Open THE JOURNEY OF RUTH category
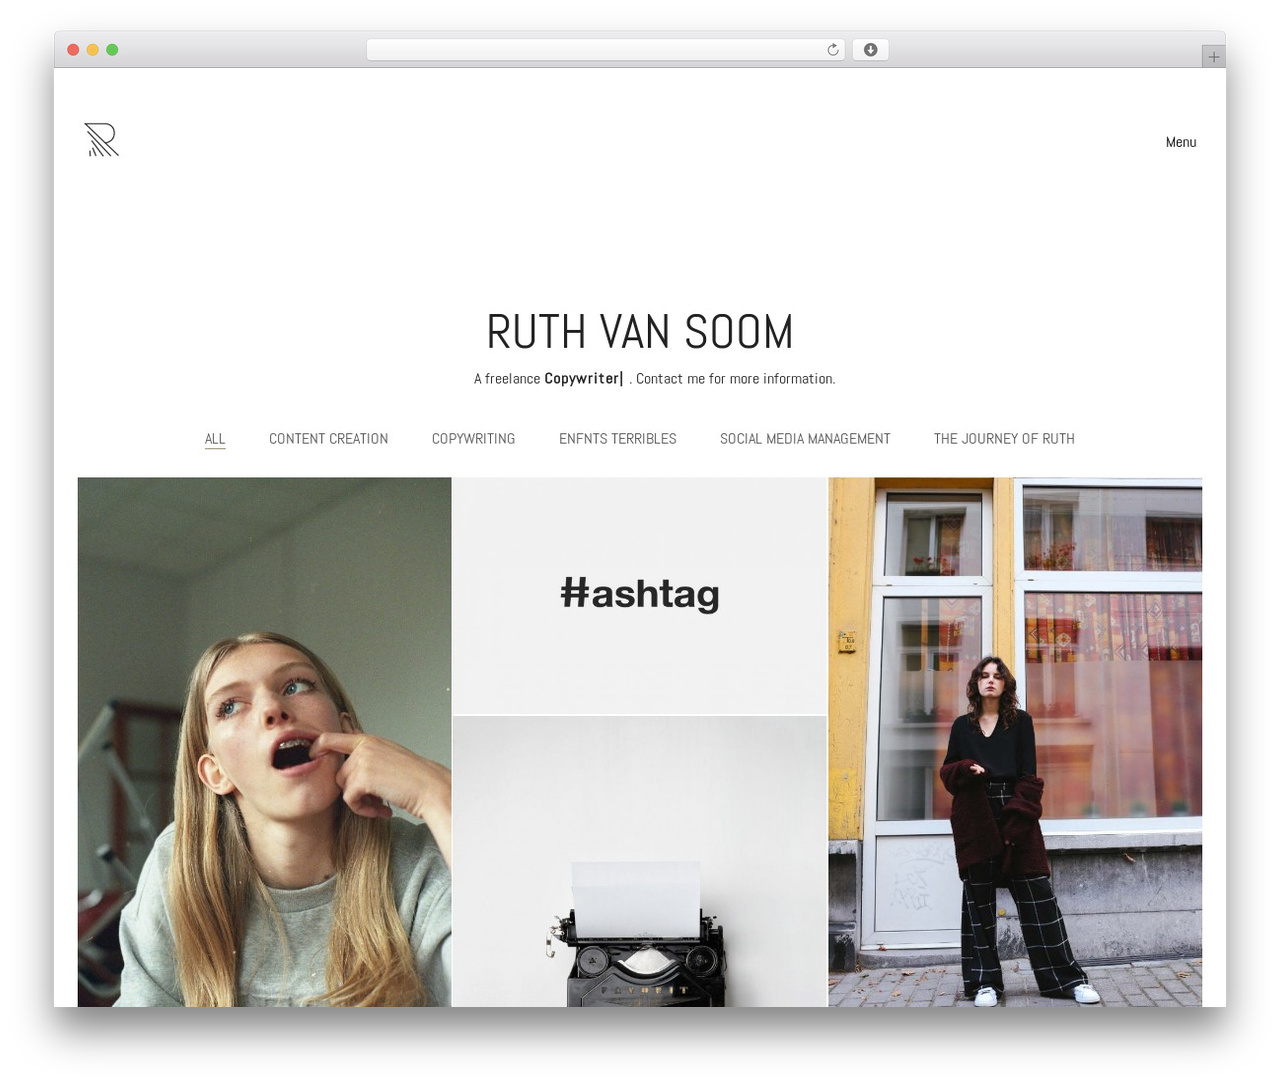The image size is (1280, 1084). [x=1004, y=439]
